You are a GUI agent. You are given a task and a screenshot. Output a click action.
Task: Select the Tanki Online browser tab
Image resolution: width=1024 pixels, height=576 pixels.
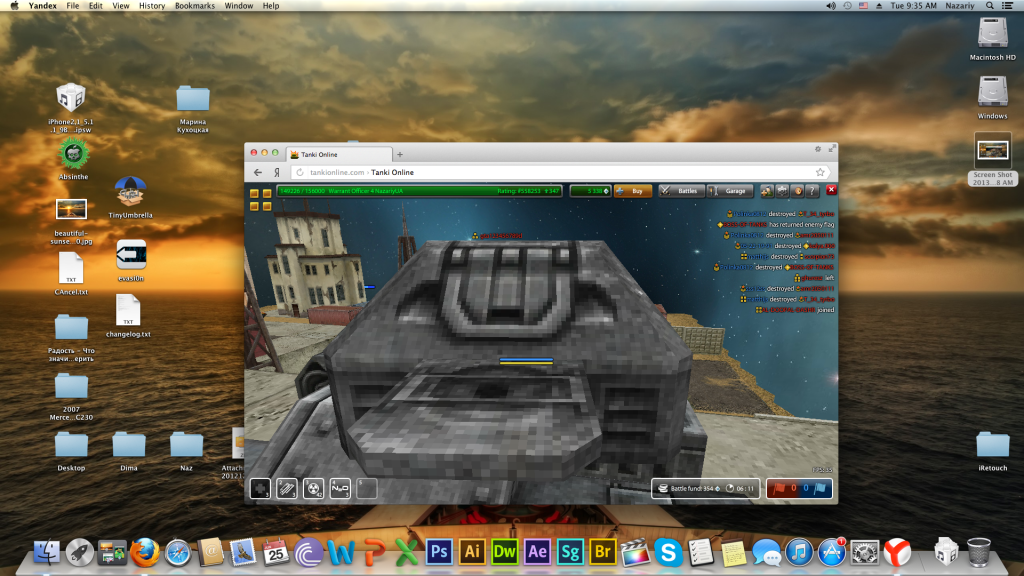pos(335,155)
